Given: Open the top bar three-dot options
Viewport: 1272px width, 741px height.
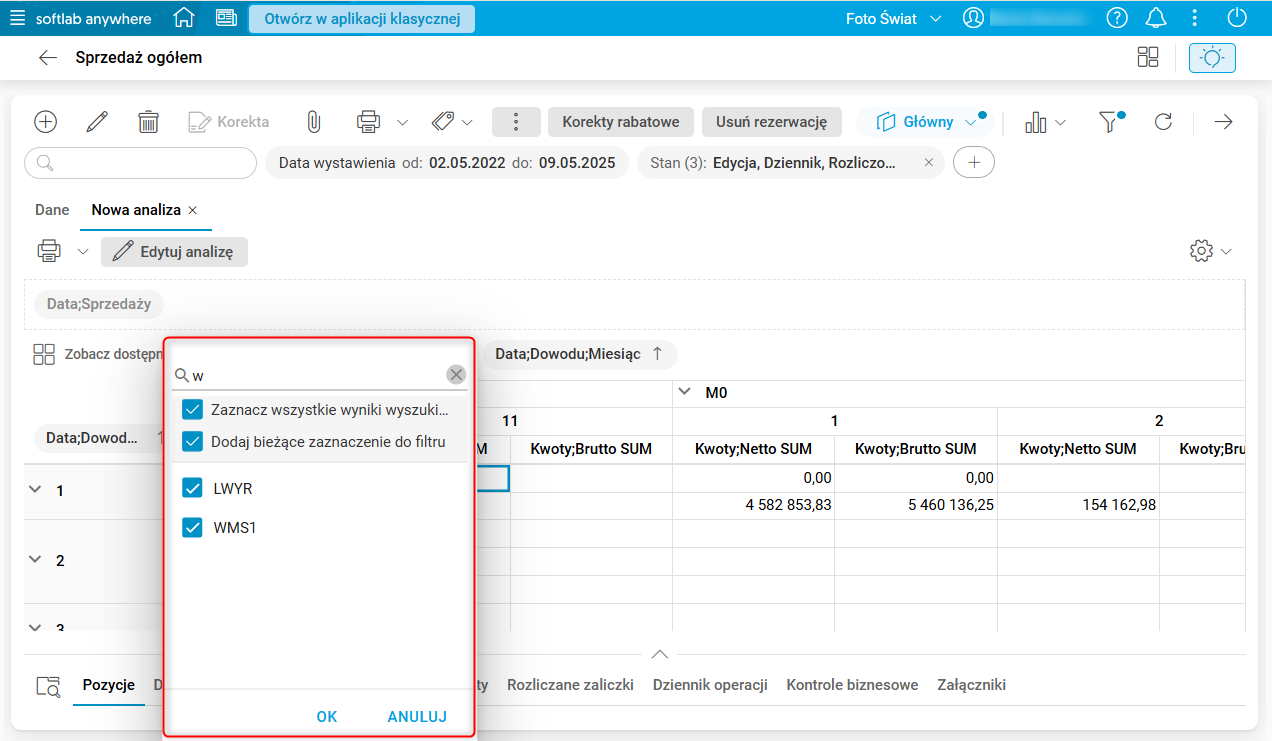Looking at the screenshot, I should (x=1195, y=18).
